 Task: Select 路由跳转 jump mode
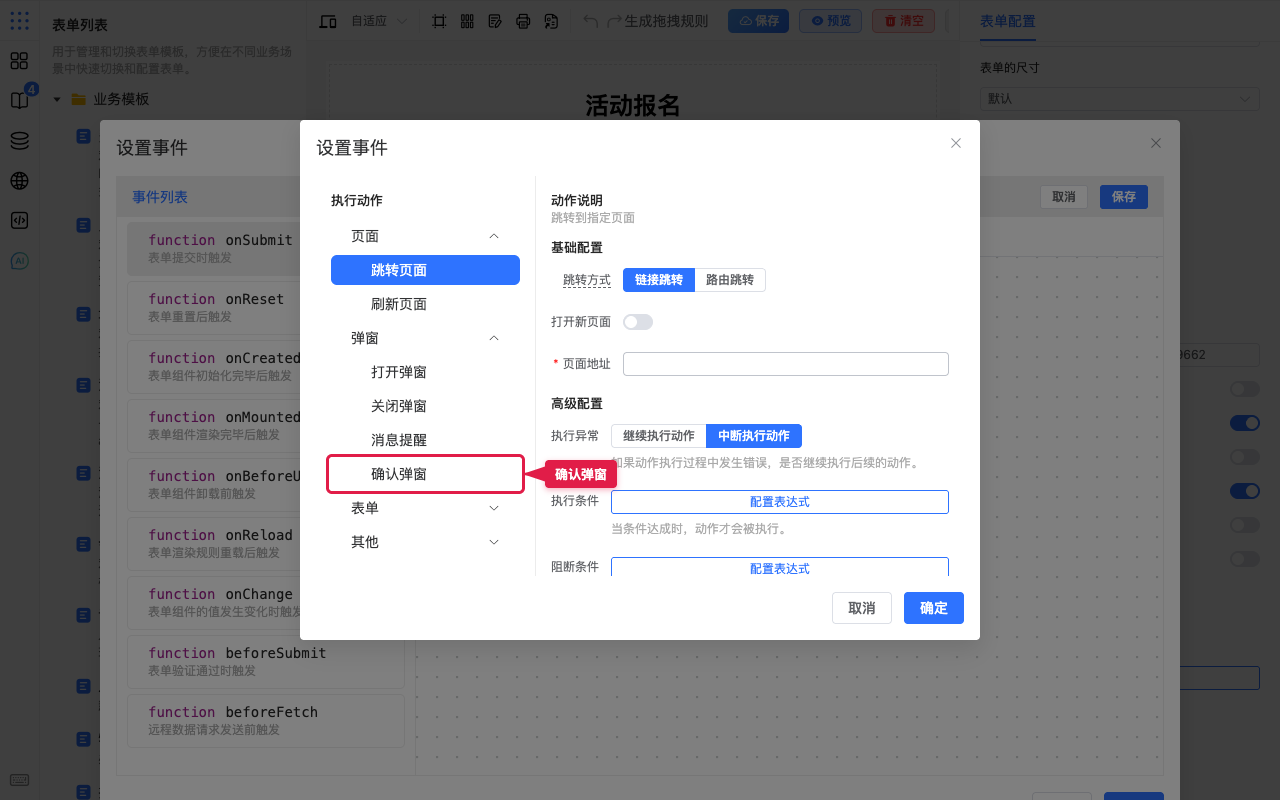pyautogui.click(x=730, y=280)
